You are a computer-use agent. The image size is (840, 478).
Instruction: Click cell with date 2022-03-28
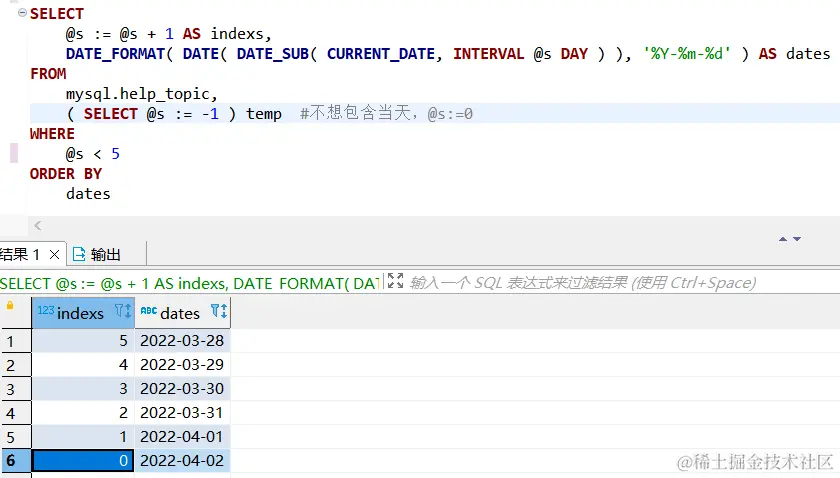[x=182, y=341]
